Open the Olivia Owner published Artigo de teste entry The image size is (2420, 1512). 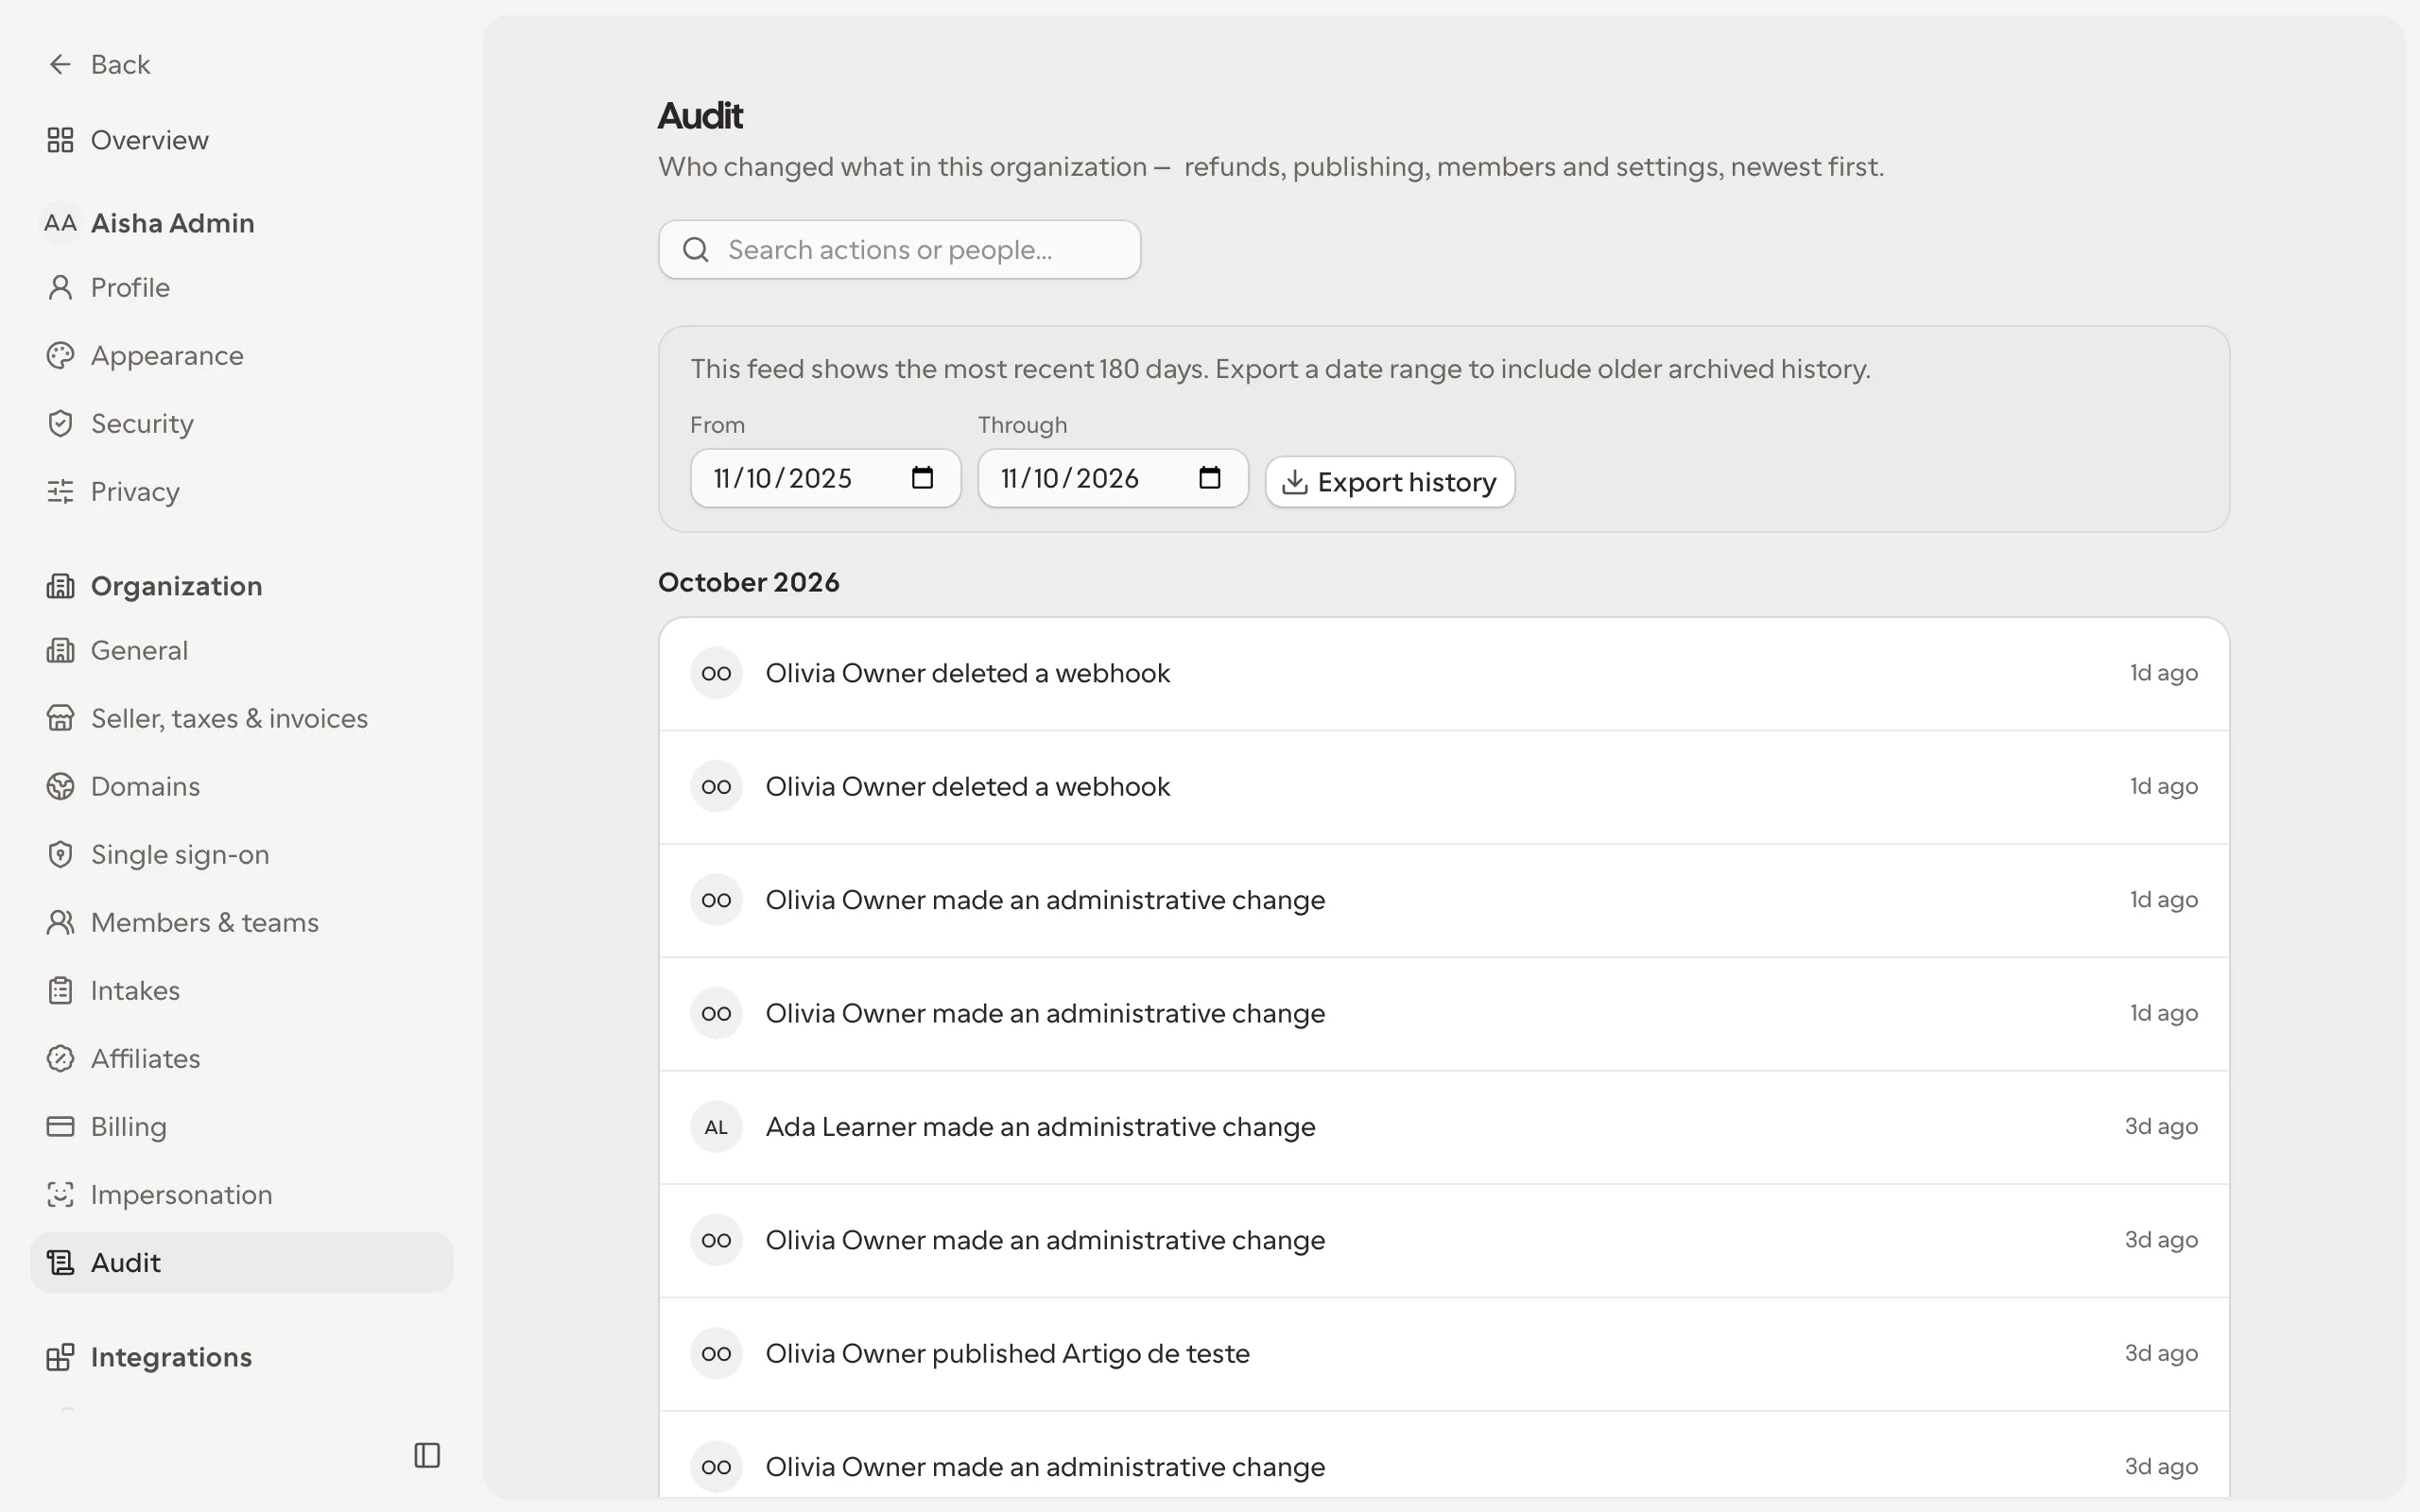click(1444, 1354)
